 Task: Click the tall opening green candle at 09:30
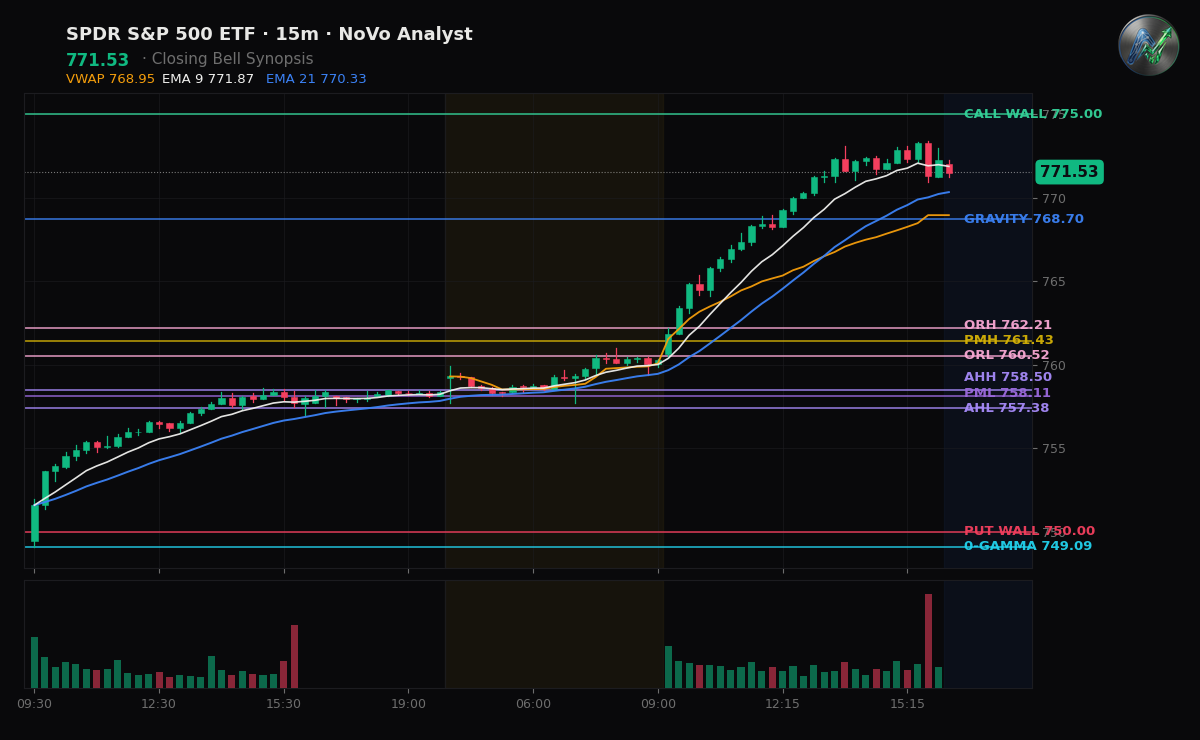(x=35, y=523)
